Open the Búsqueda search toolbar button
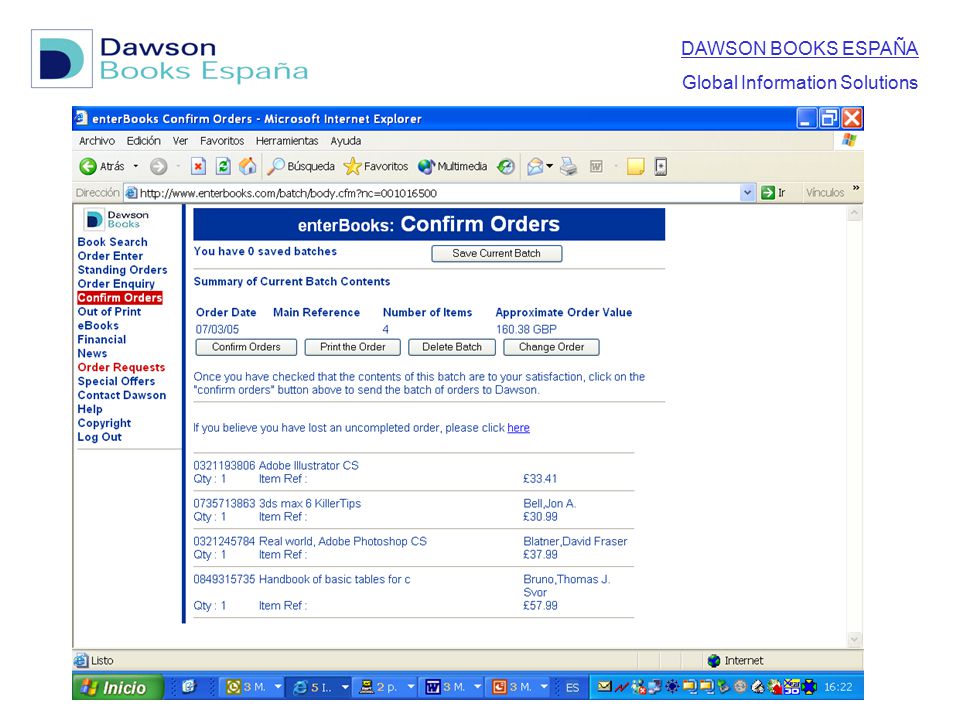The image size is (960, 720). point(301,166)
